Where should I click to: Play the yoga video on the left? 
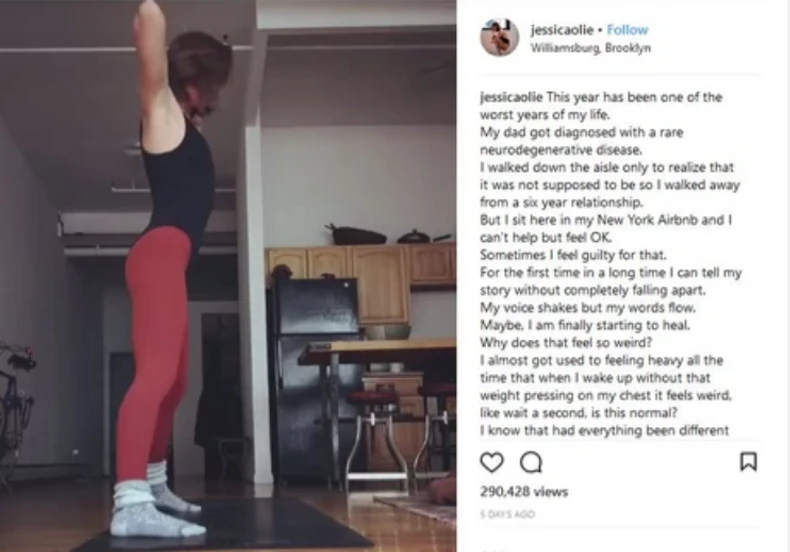pyautogui.click(x=228, y=276)
